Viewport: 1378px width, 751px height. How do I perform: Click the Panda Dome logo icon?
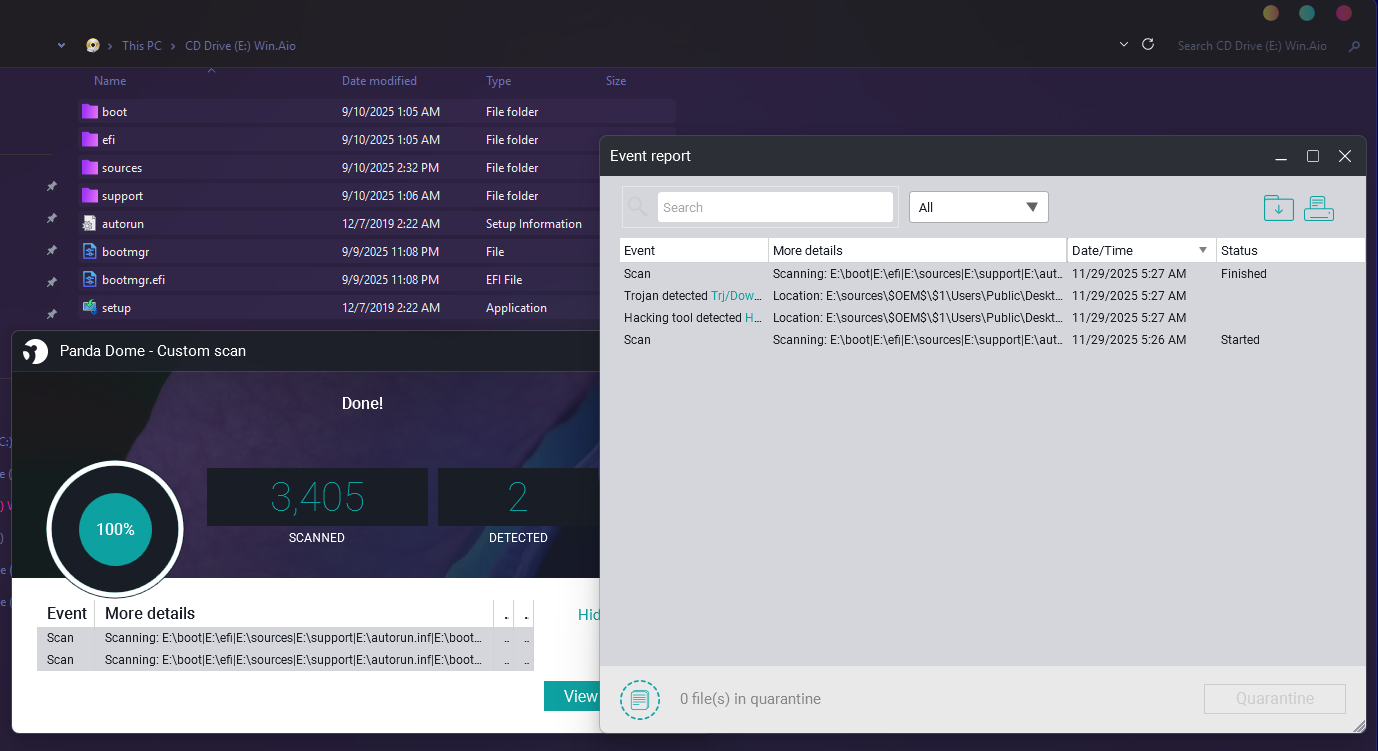(x=35, y=351)
